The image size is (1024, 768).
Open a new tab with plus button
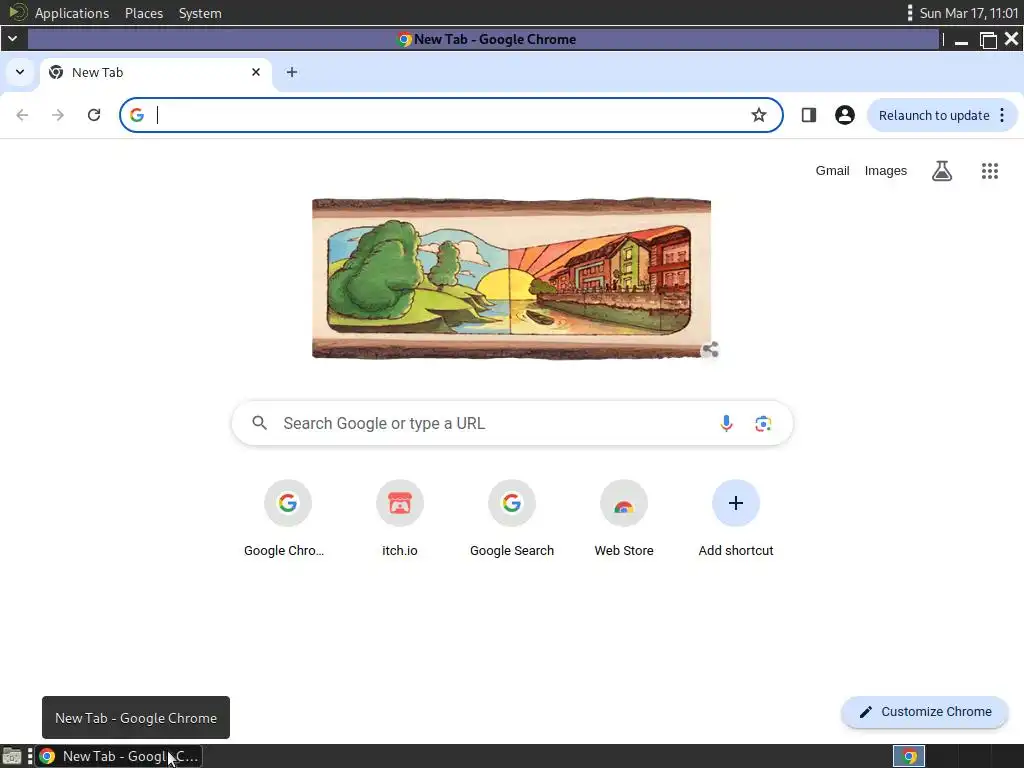pyautogui.click(x=292, y=72)
